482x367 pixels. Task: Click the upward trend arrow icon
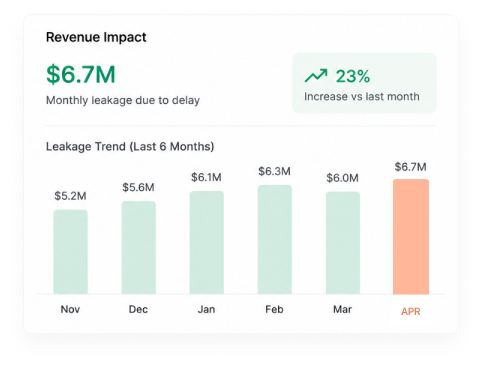pyautogui.click(x=316, y=76)
